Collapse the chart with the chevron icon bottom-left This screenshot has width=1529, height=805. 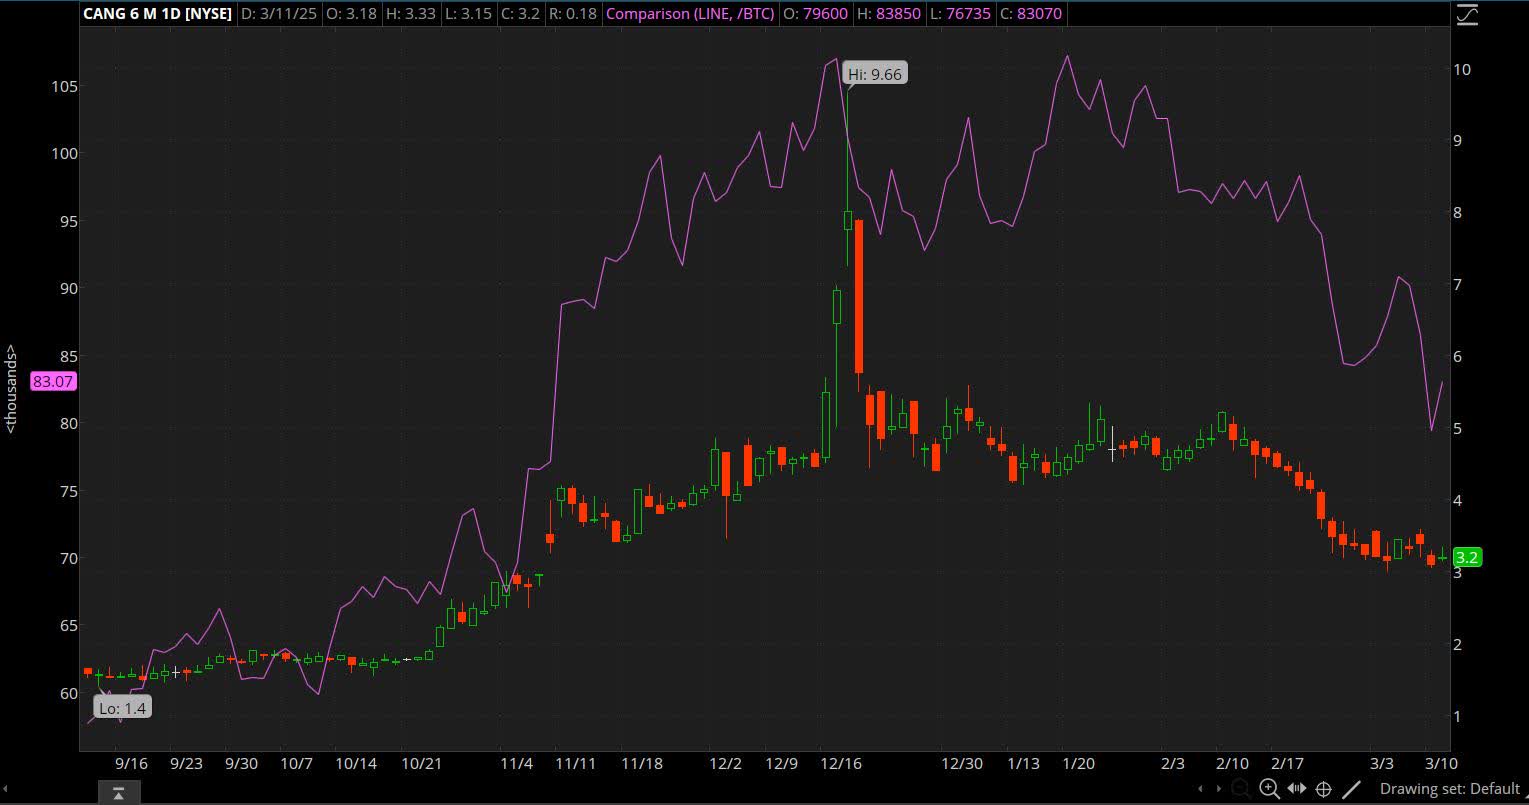(x=118, y=791)
